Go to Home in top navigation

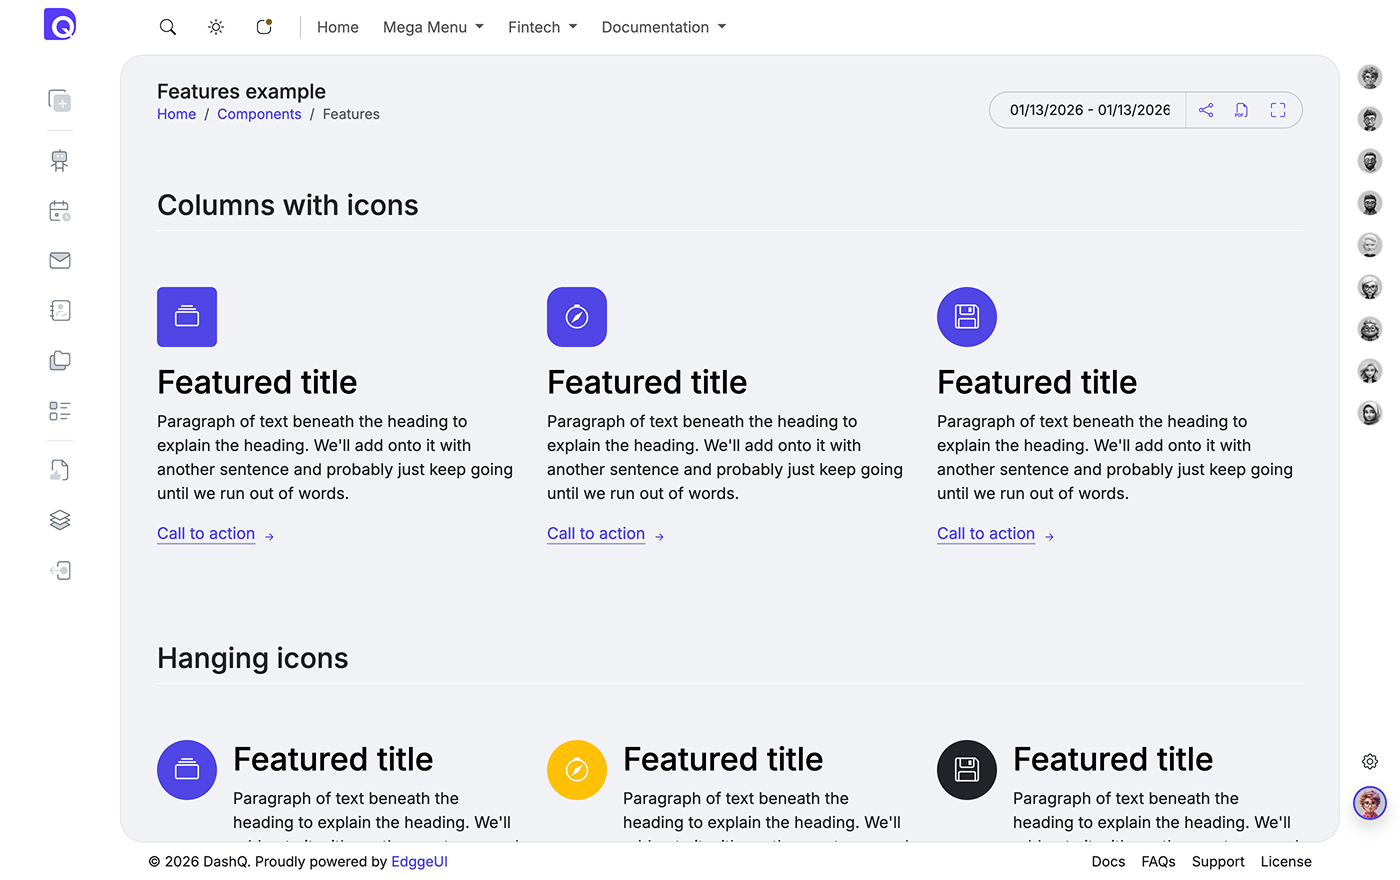pyautogui.click(x=338, y=27)
